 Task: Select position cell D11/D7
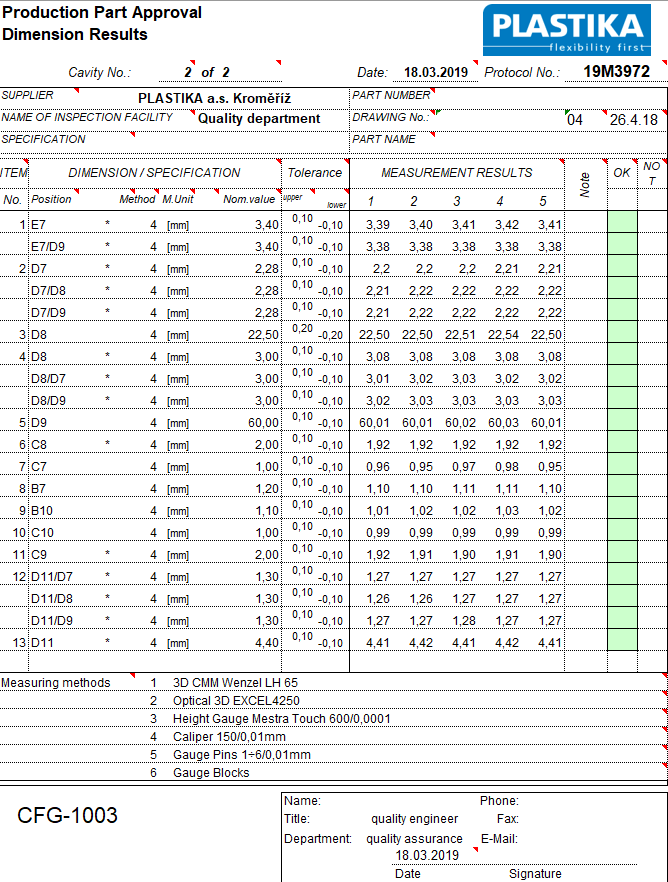(52, 577)
